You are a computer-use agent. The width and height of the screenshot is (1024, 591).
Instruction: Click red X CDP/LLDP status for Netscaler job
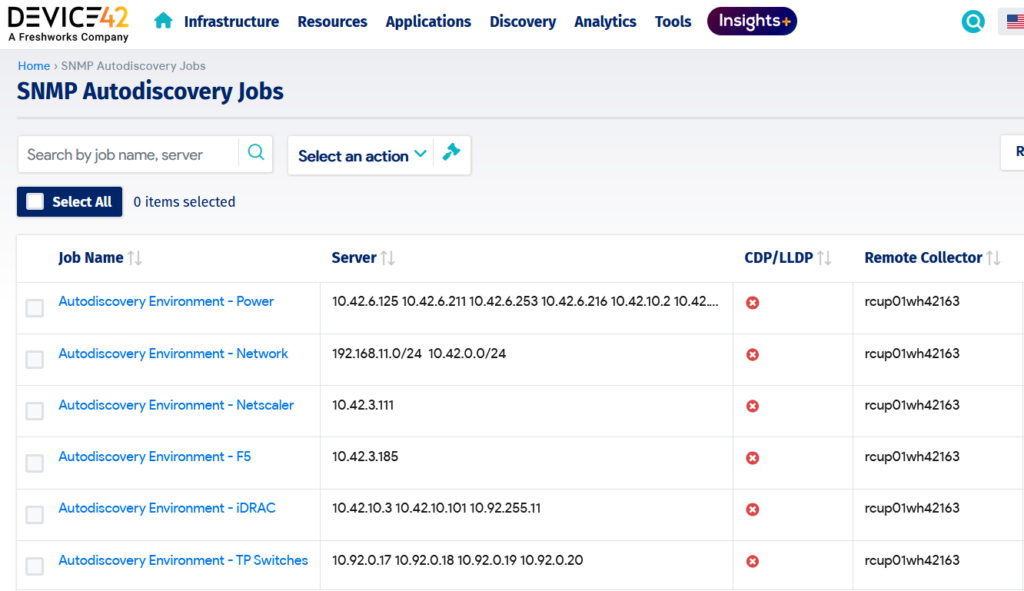[752, 406]
